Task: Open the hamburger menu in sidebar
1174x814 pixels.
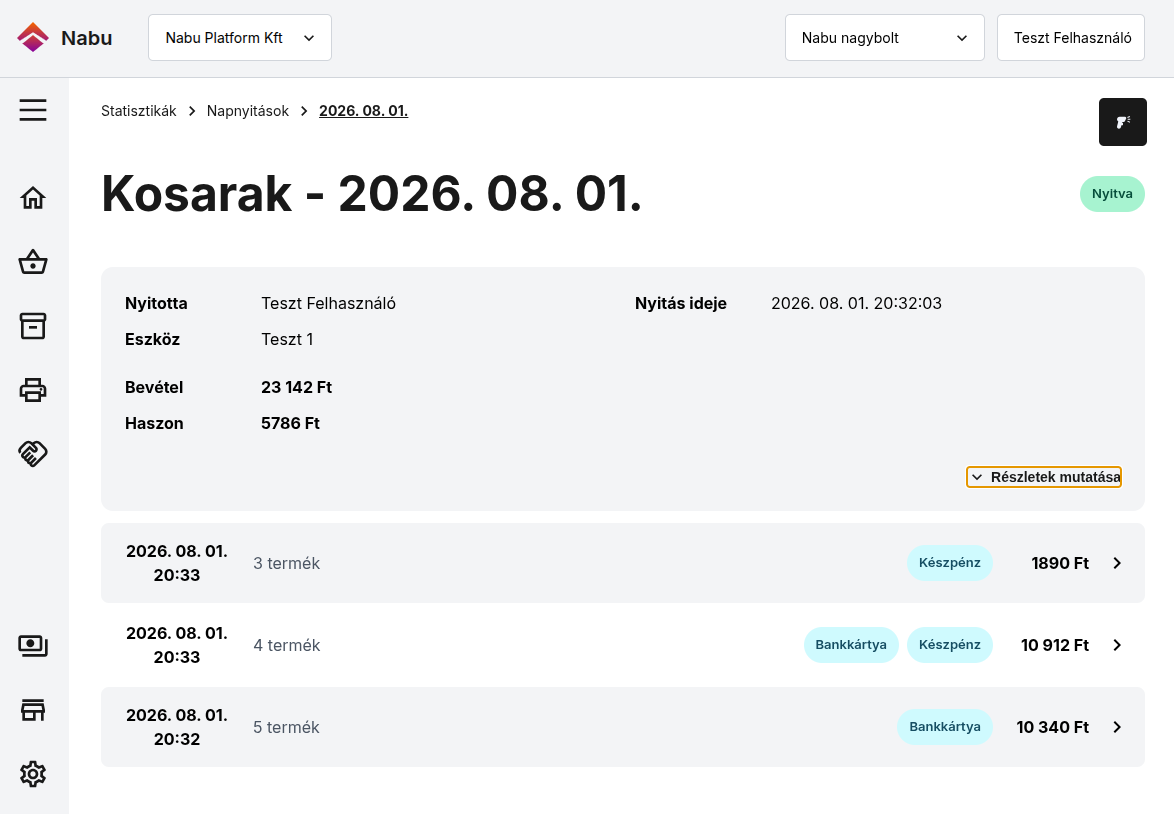Action: coord(33,110)
